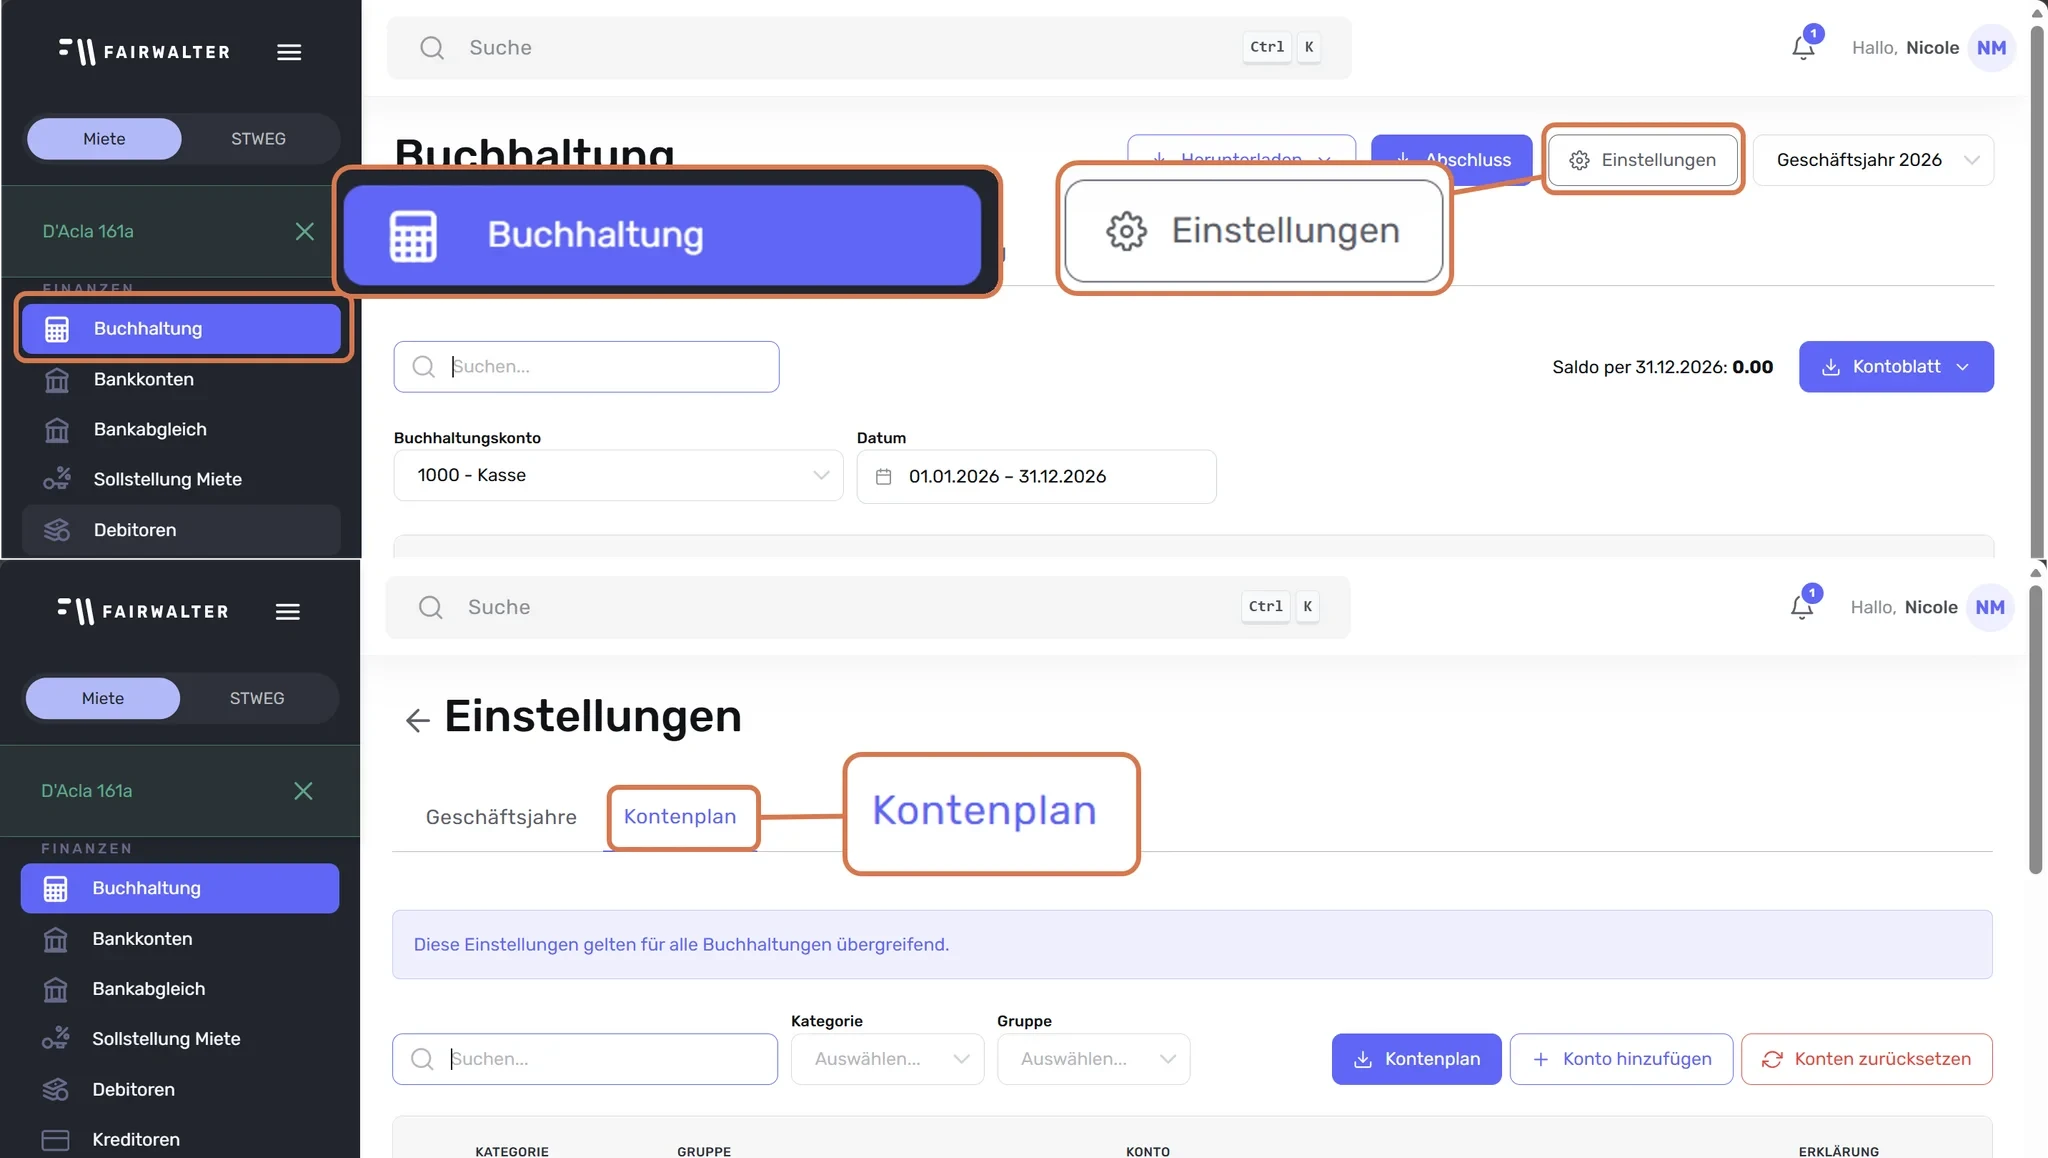Close D'Acla 161a property on Einstellungen page

[304, 791]
